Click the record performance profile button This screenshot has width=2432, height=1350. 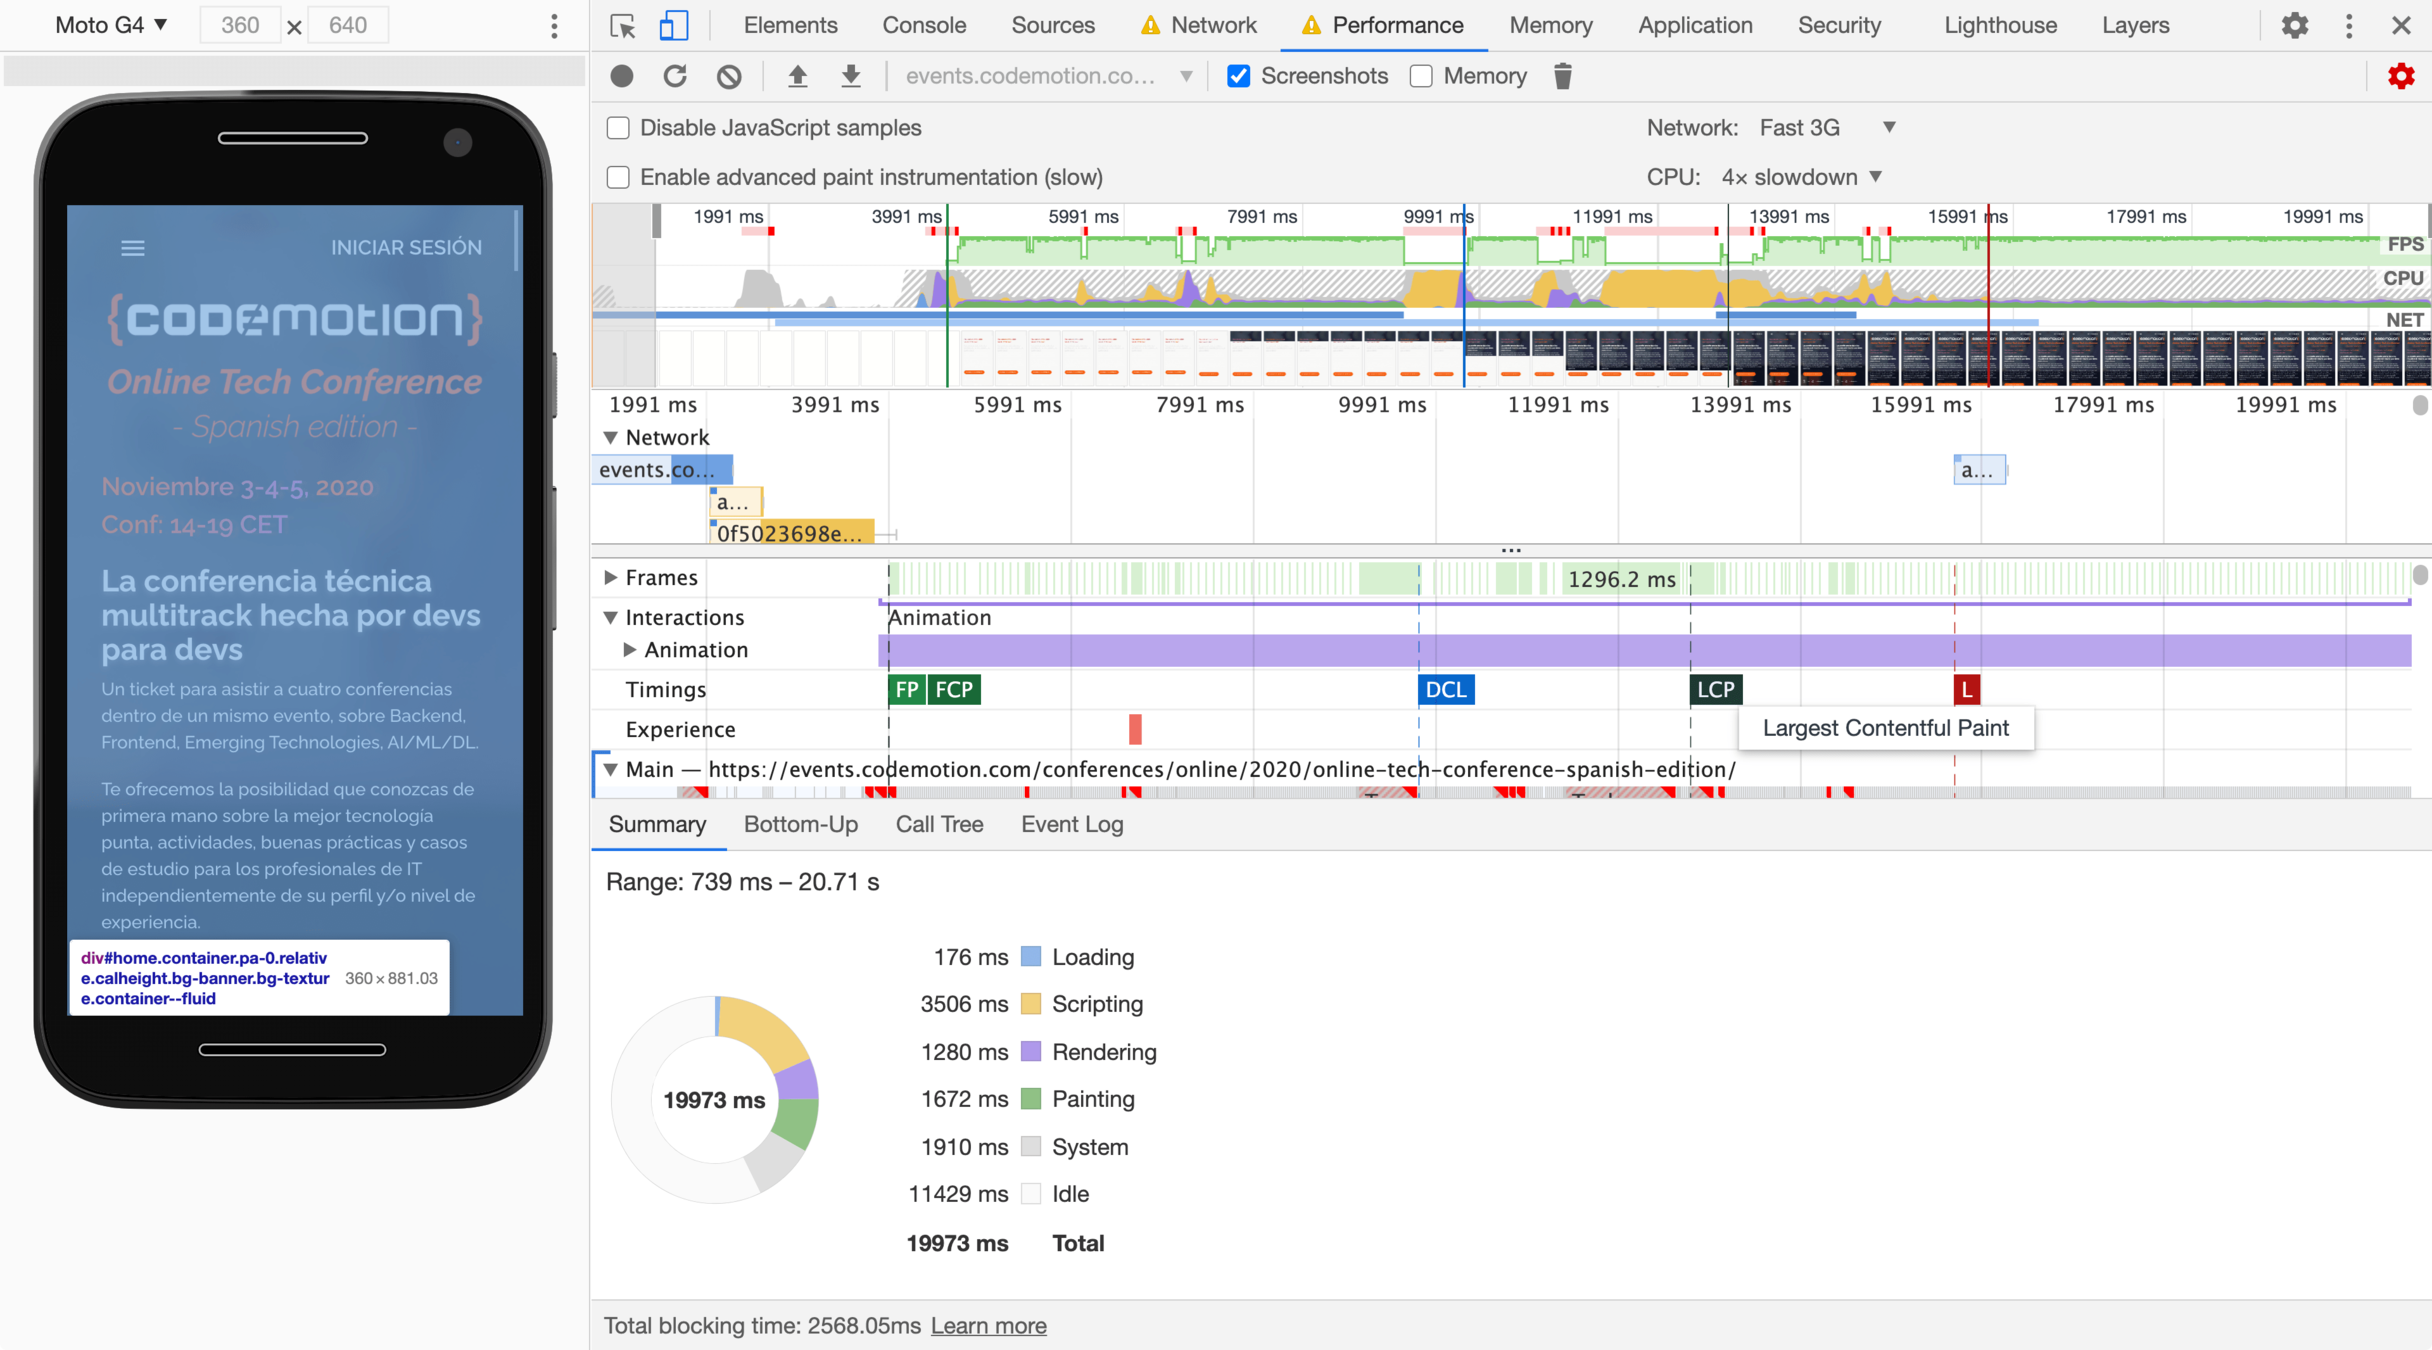coord(622,76)
